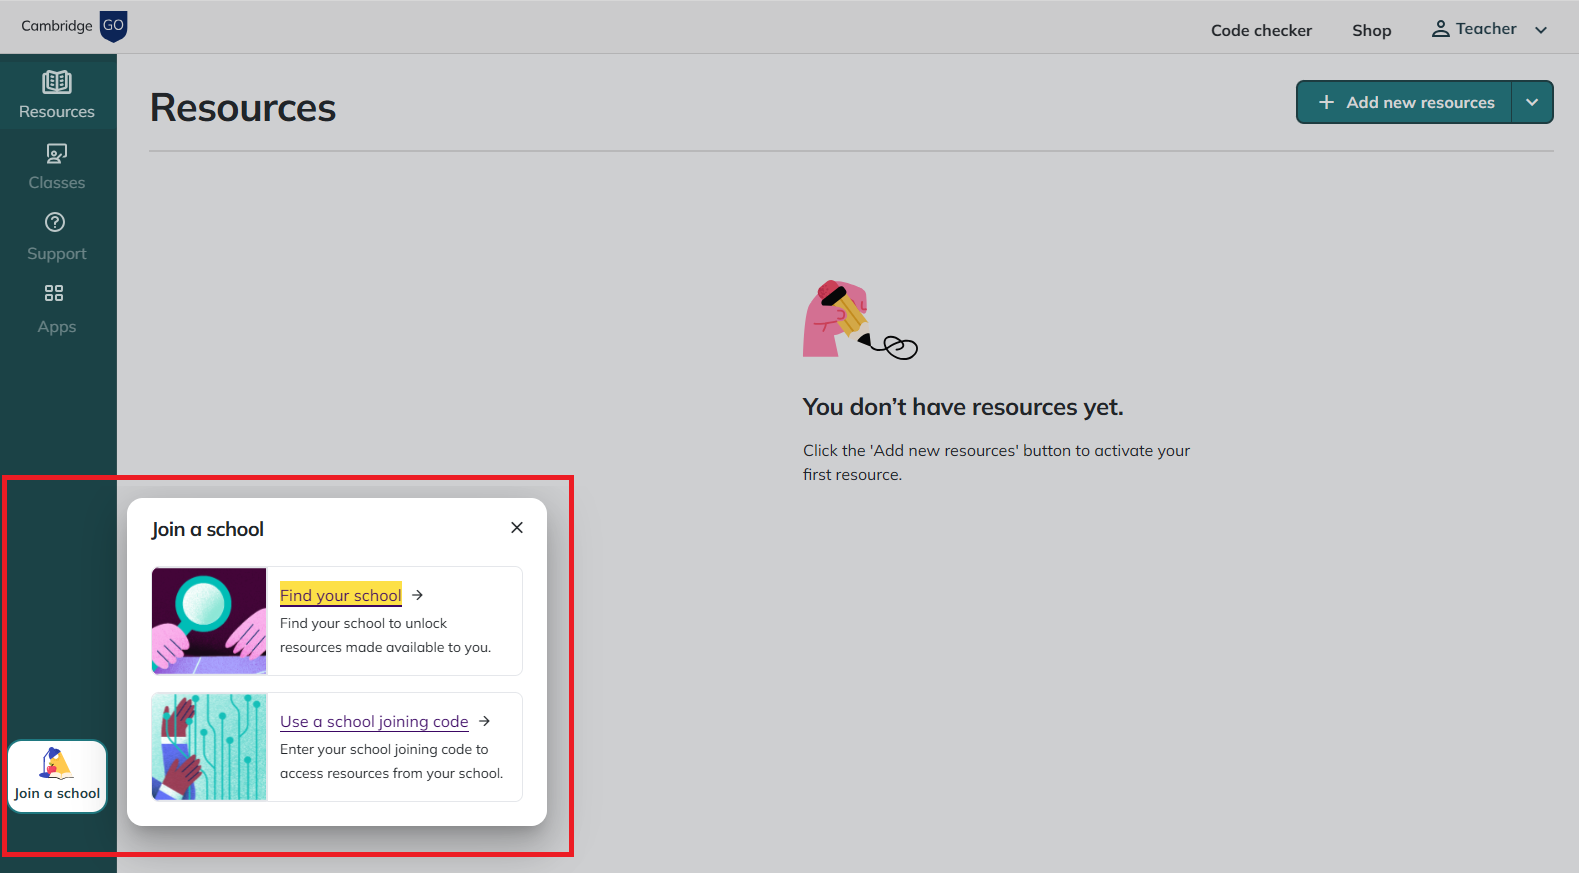Click arrow beside Use a school joining code
Image resolution: width=1579 pixels, height=873 pixels.
tap(485, 721)
